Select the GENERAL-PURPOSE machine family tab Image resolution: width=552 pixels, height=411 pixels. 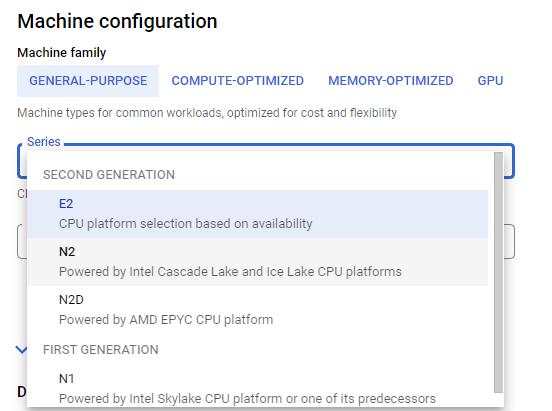coord(88,81)
